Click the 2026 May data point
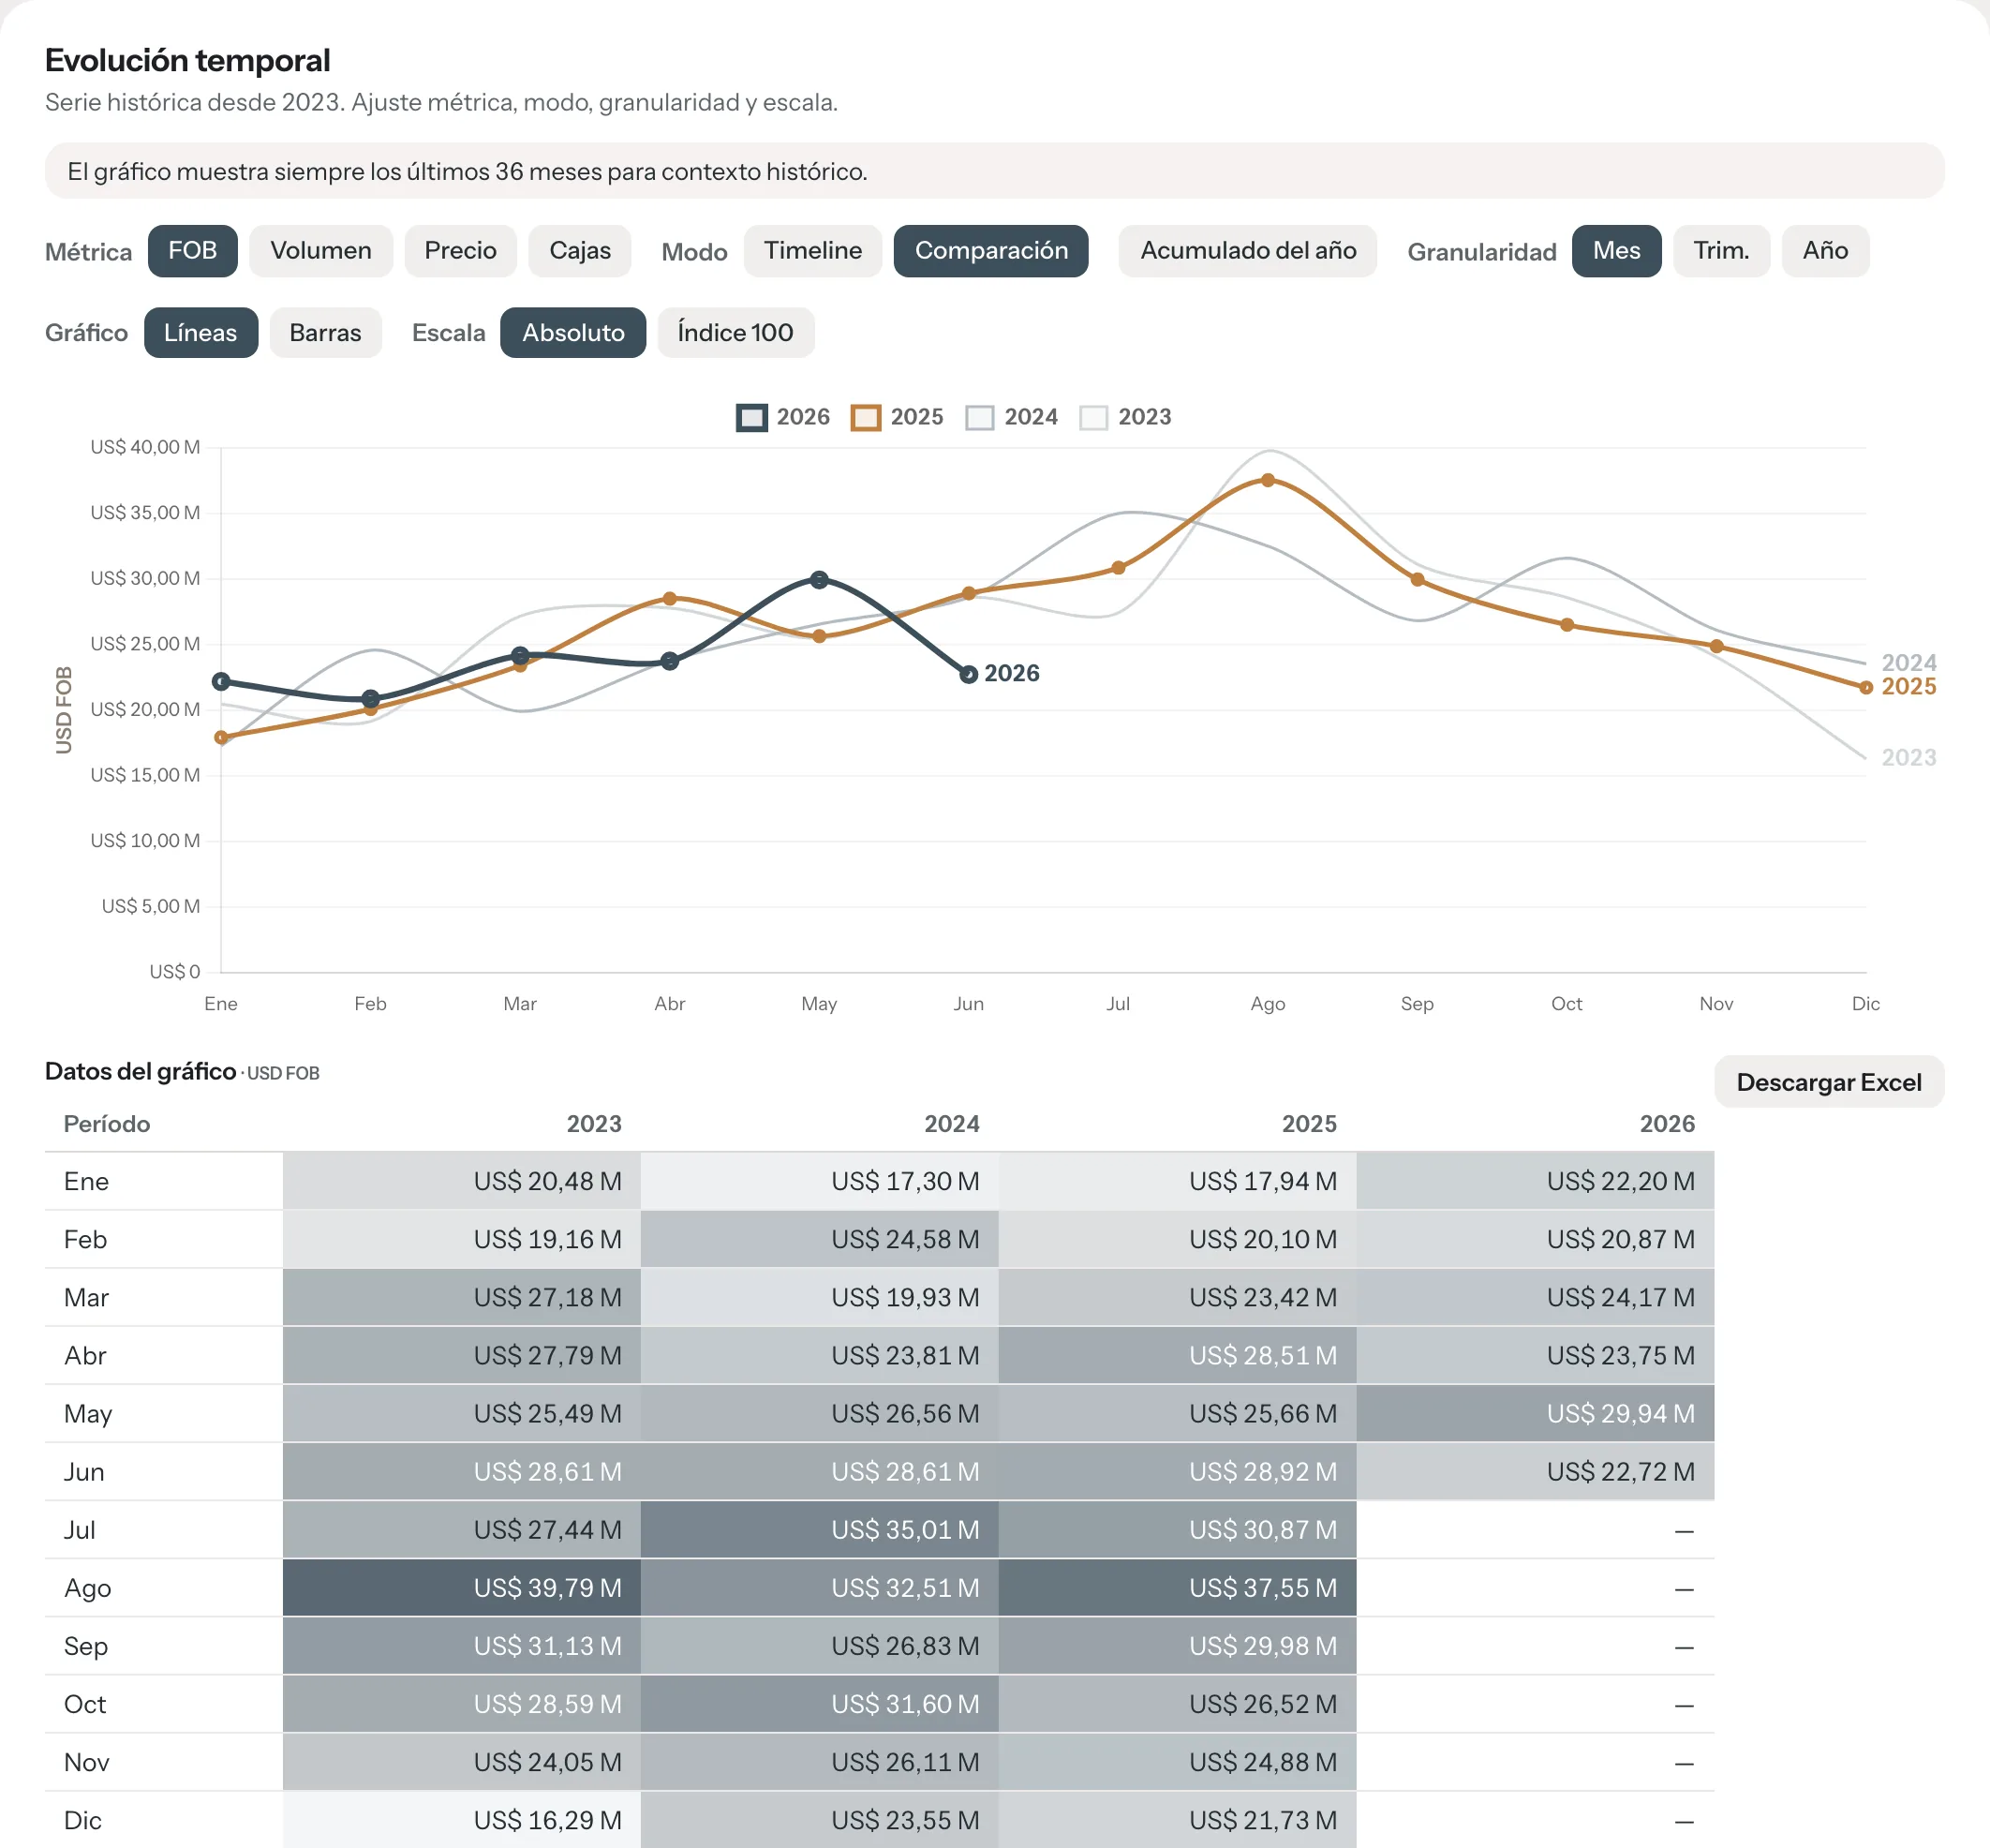This screenshot has height=1848, width=1990. 819,580
